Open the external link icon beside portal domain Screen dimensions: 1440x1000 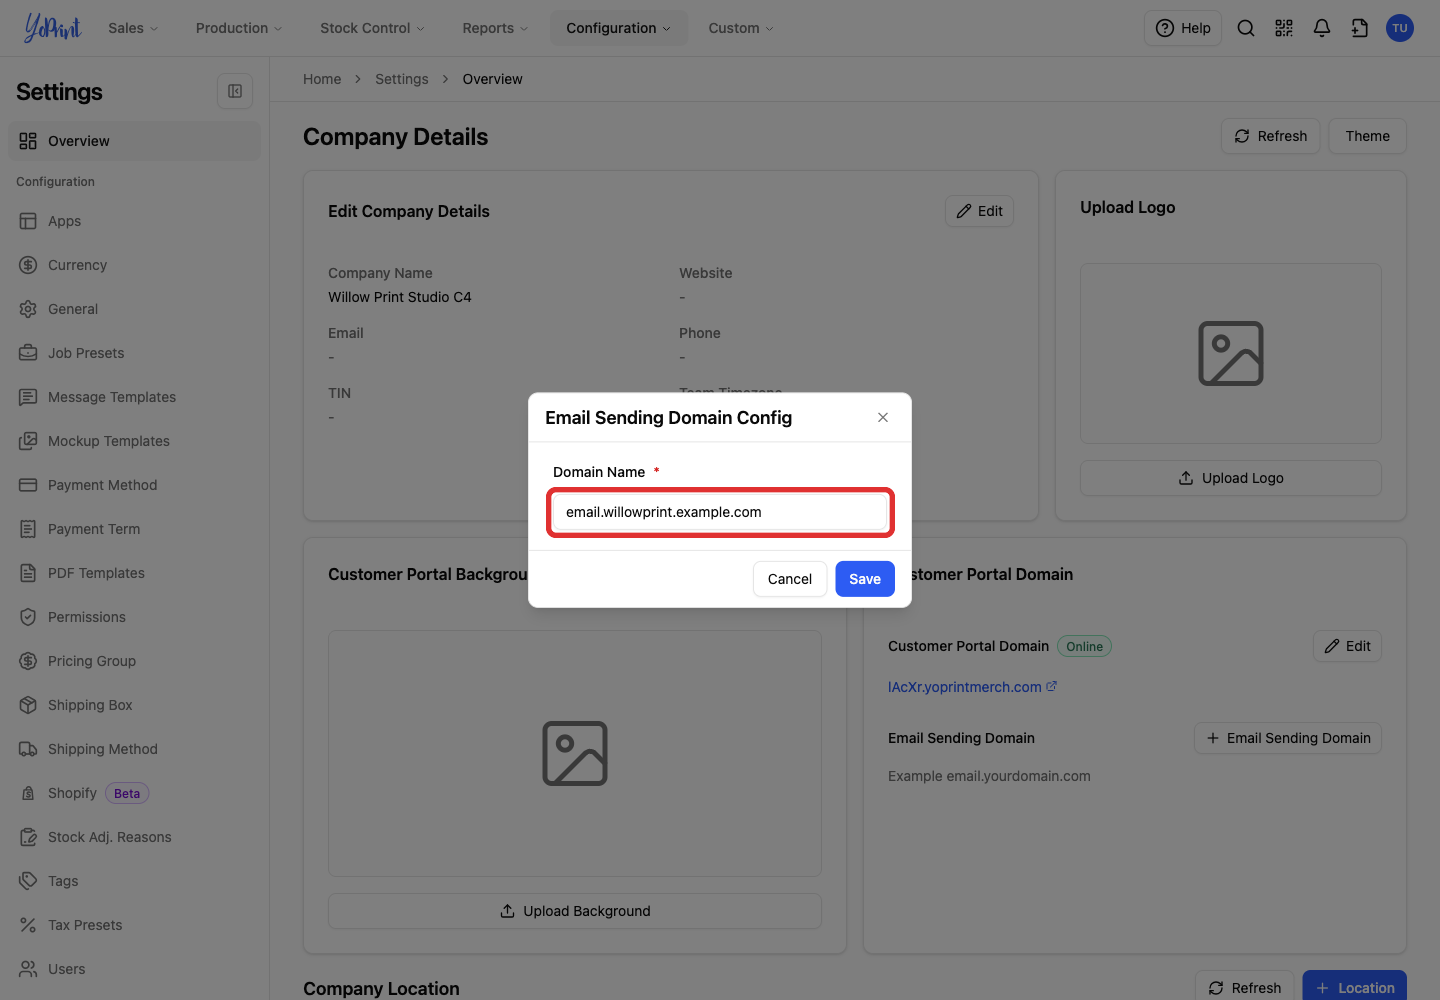(1052, 686)
